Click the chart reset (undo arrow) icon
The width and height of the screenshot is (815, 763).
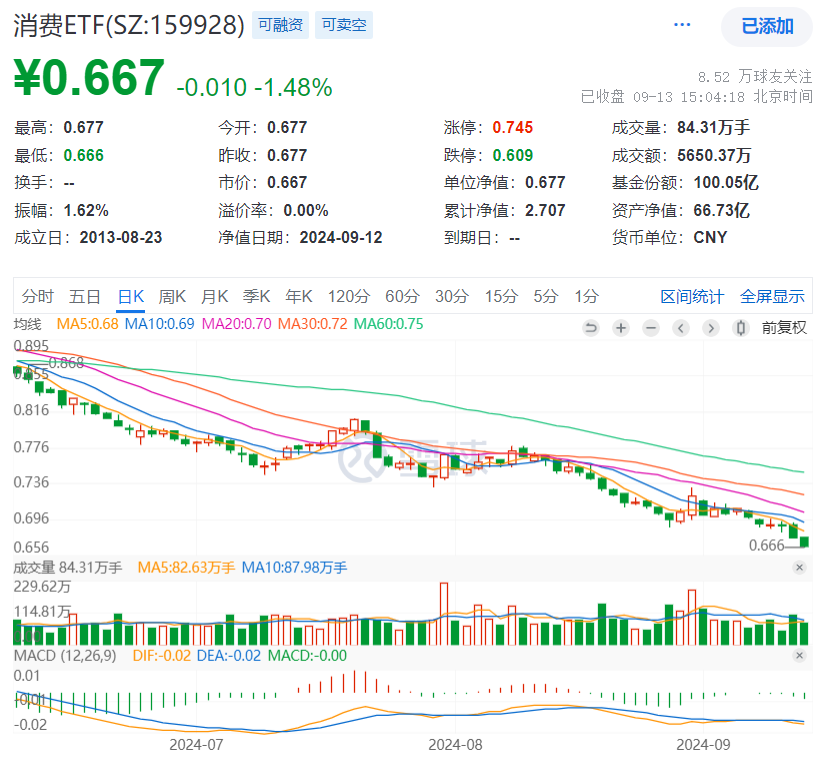click(x=591, y=328)
